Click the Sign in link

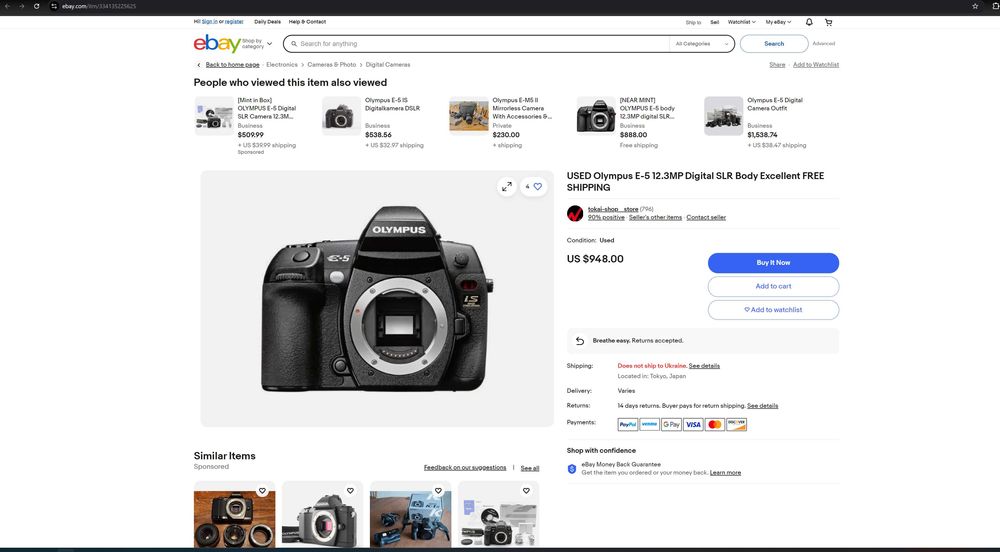click(209, 22)
